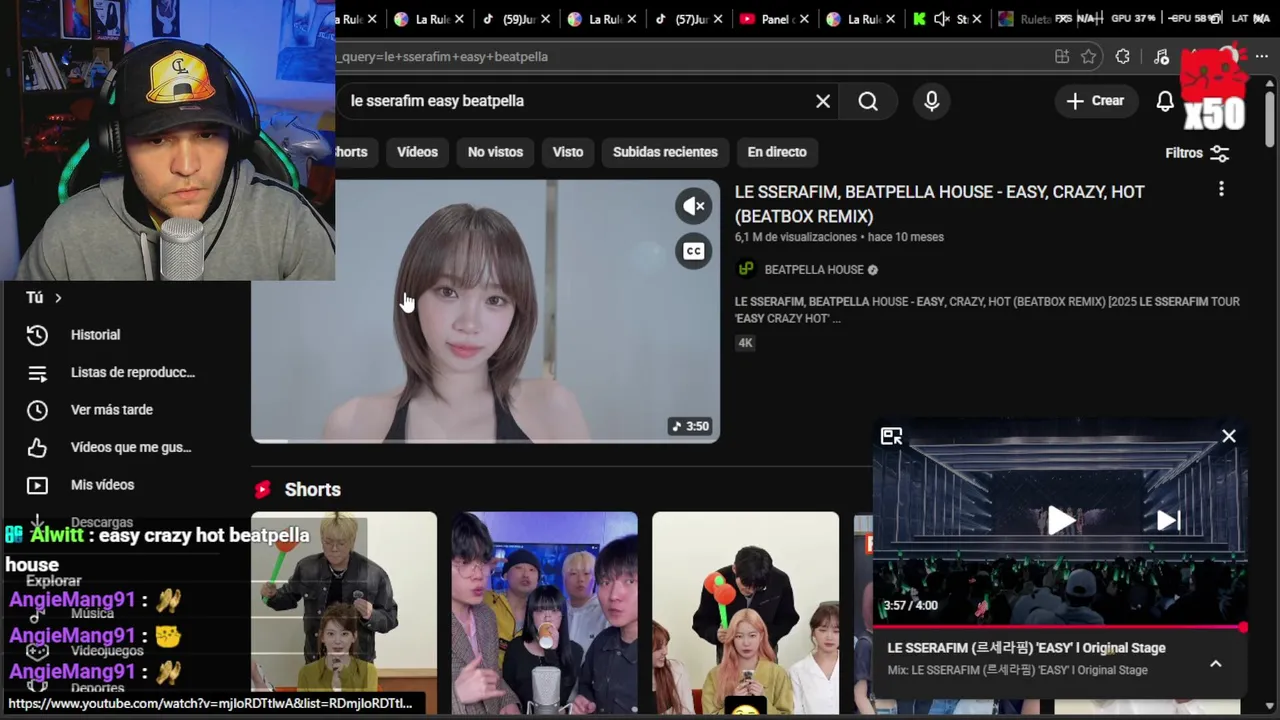Bookmark the page with the star icon

[x=1089, y=57]
